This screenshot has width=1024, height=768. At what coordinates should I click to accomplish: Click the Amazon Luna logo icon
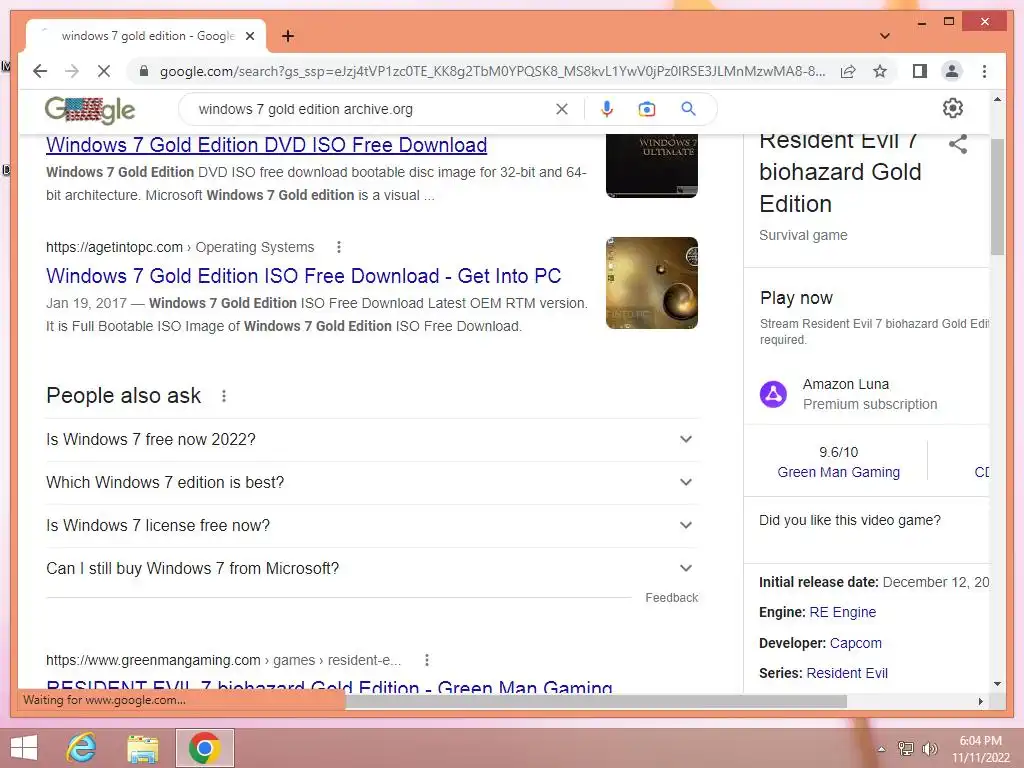coord(773,394)
